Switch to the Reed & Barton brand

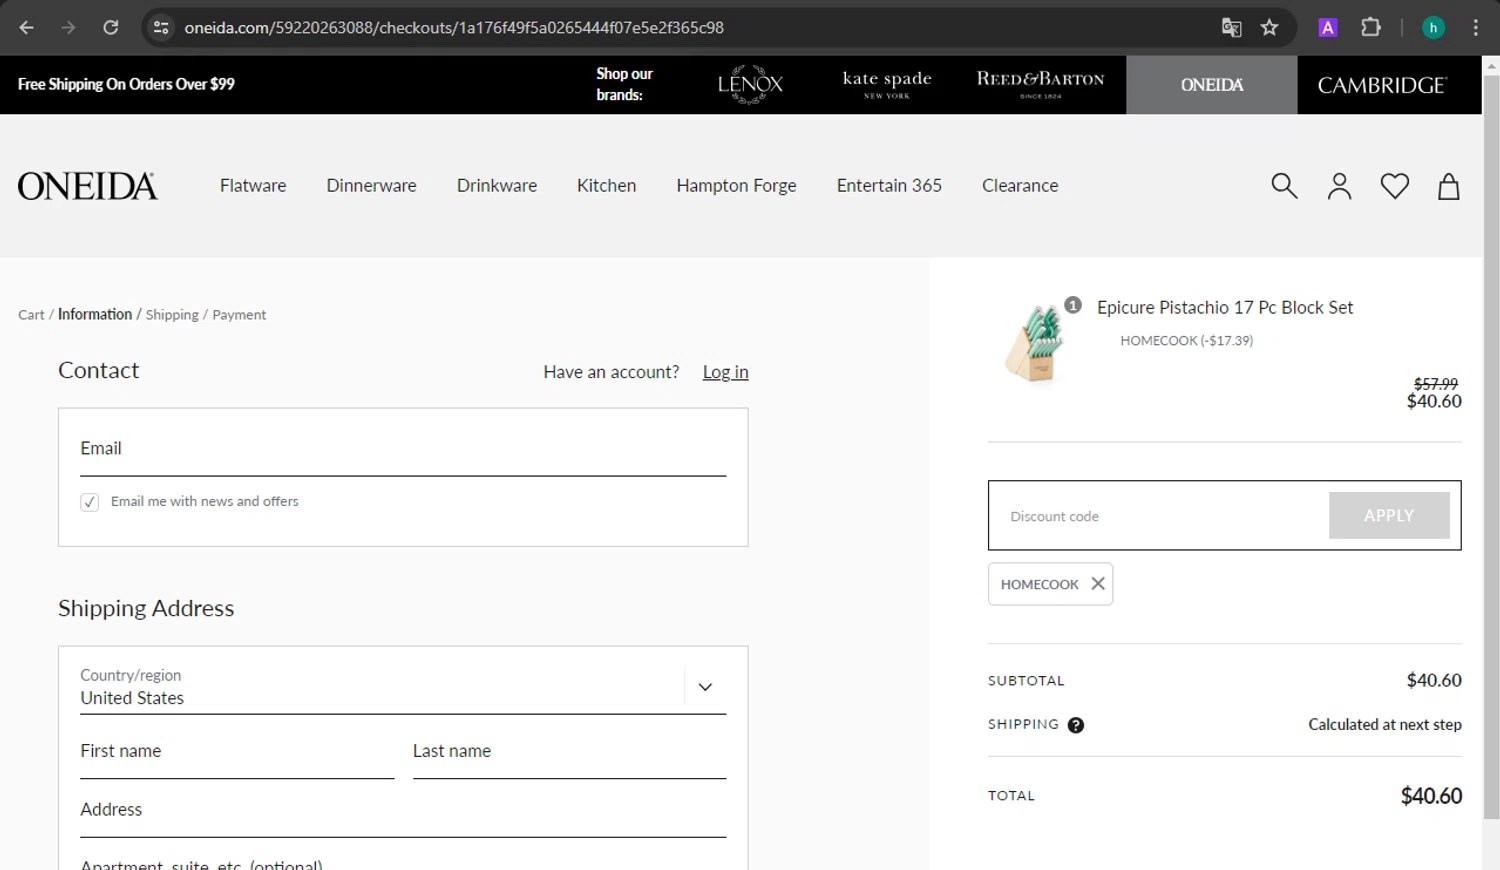click(x=1040, y=85)
